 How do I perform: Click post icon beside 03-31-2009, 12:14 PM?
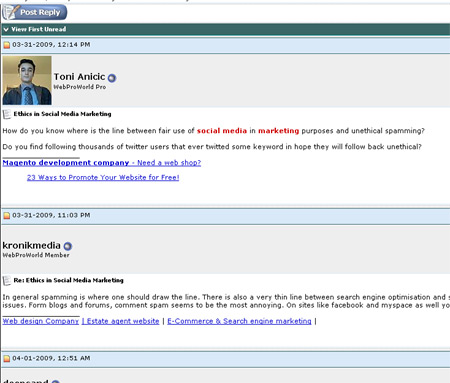7,45
